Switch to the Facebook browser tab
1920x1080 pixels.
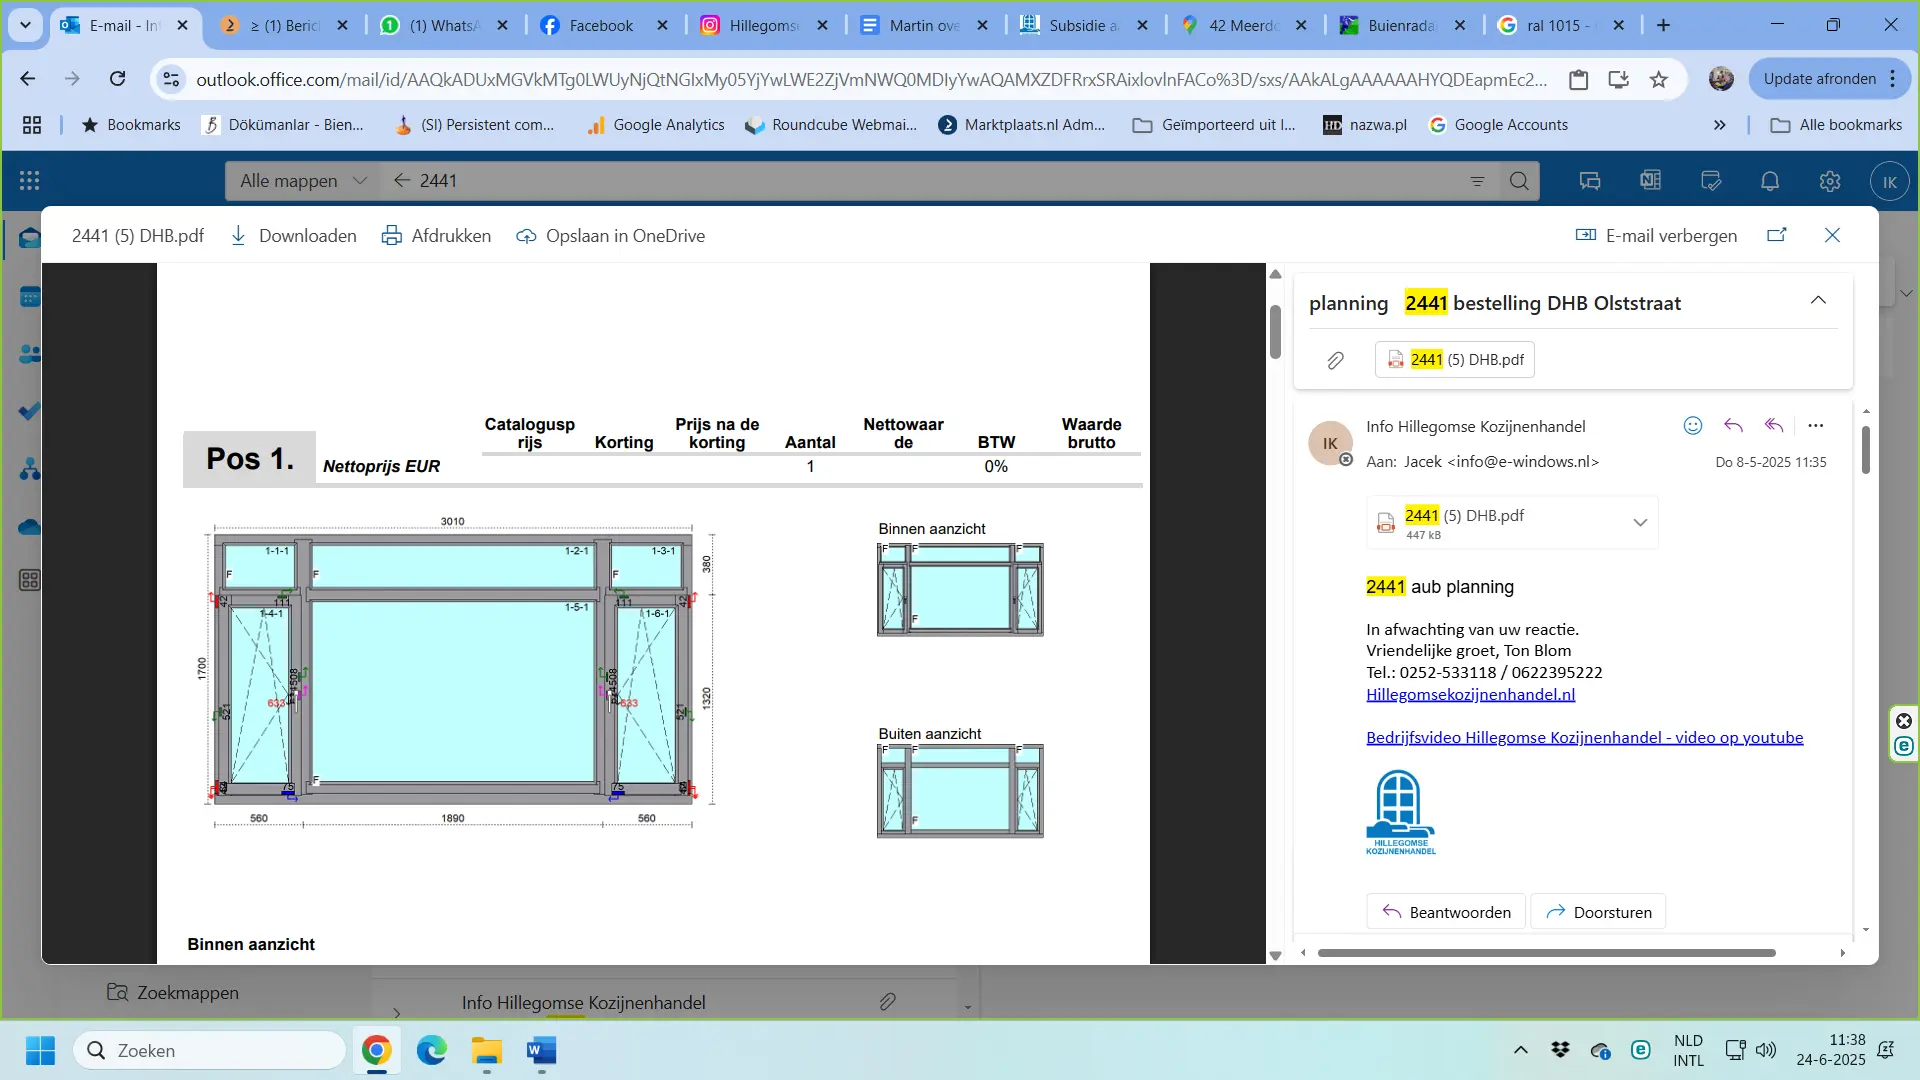click(x=600, y=26)
